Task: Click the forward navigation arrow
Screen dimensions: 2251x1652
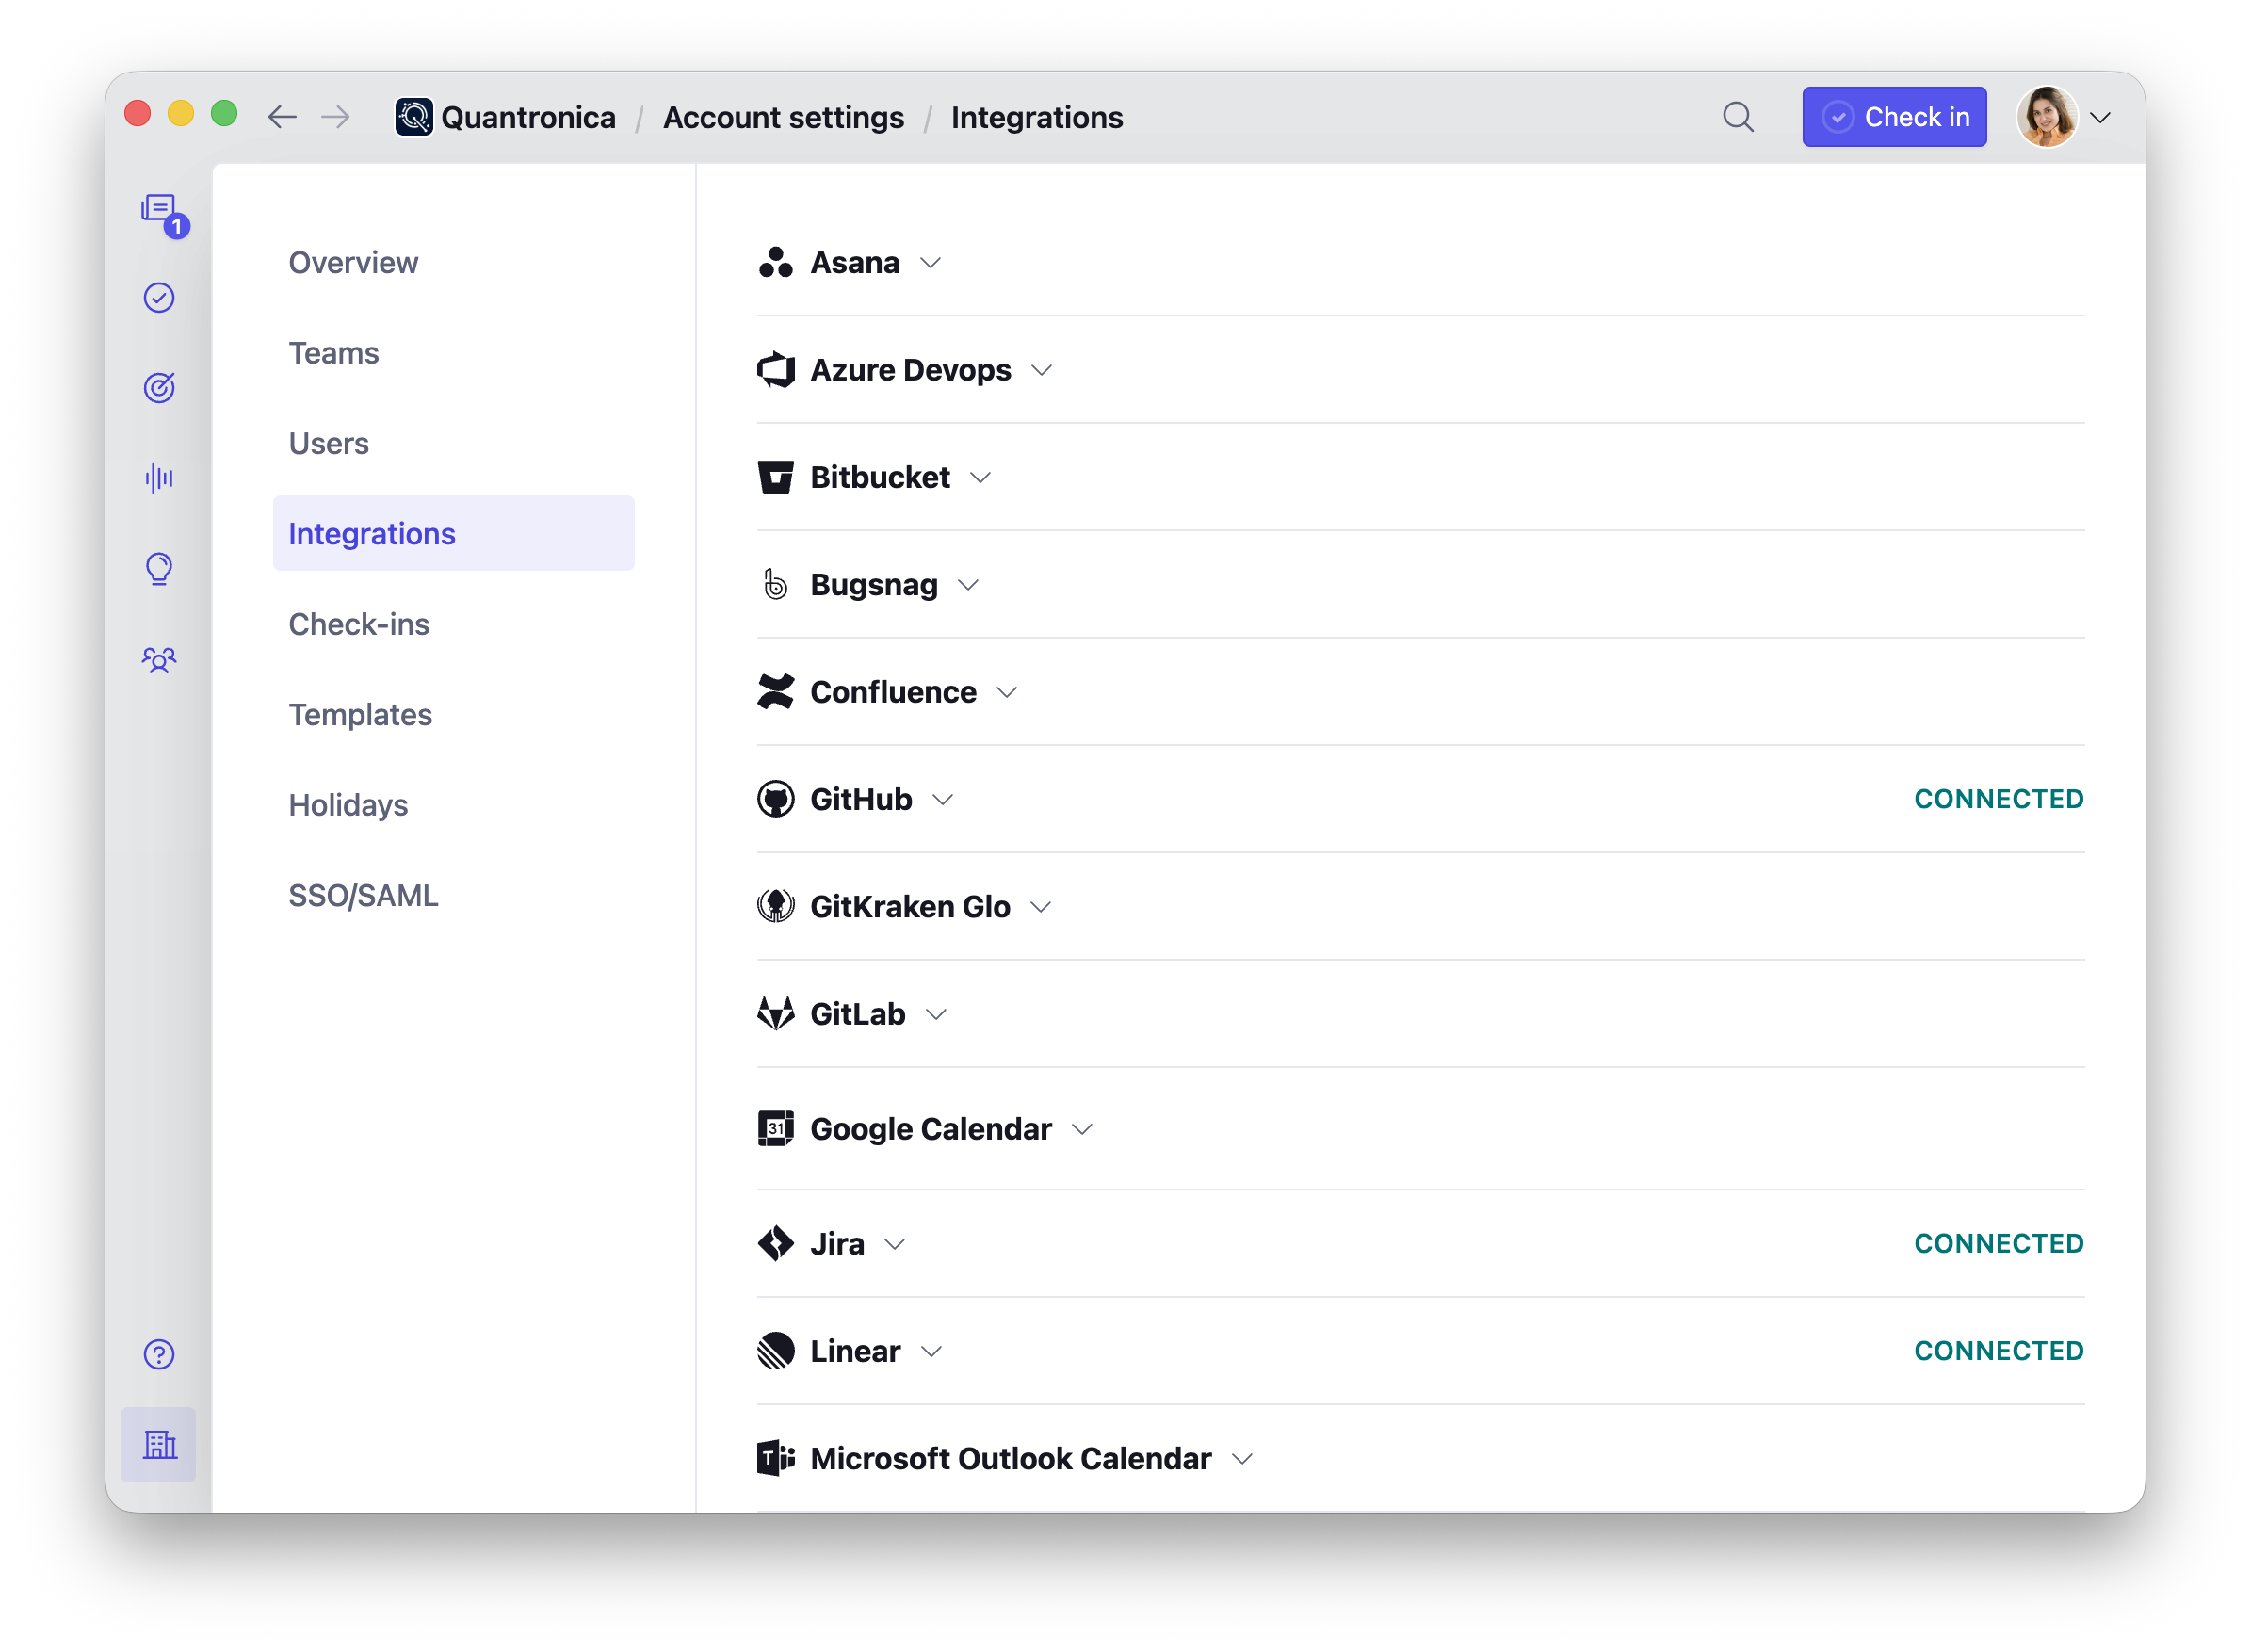Action: click(x=336, y=116)
